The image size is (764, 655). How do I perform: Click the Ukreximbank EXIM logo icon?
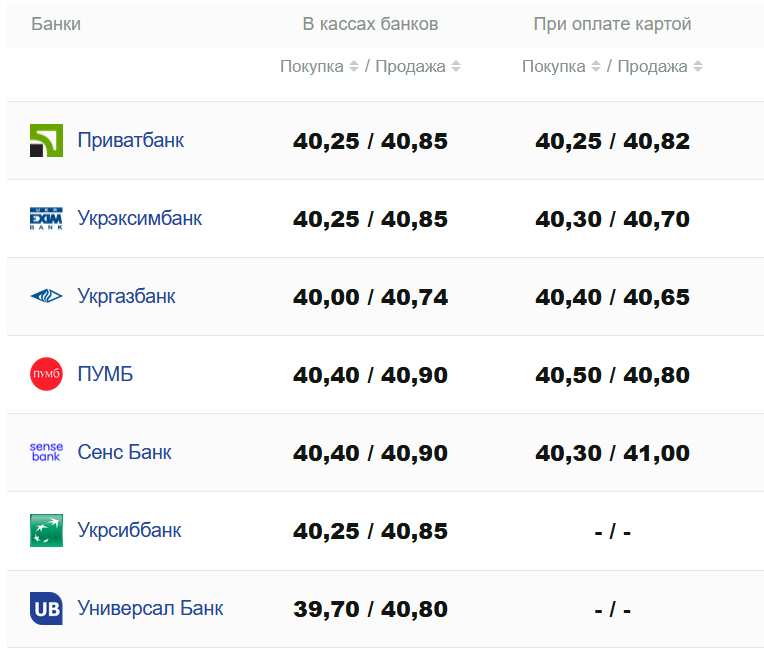coord(46,218)
